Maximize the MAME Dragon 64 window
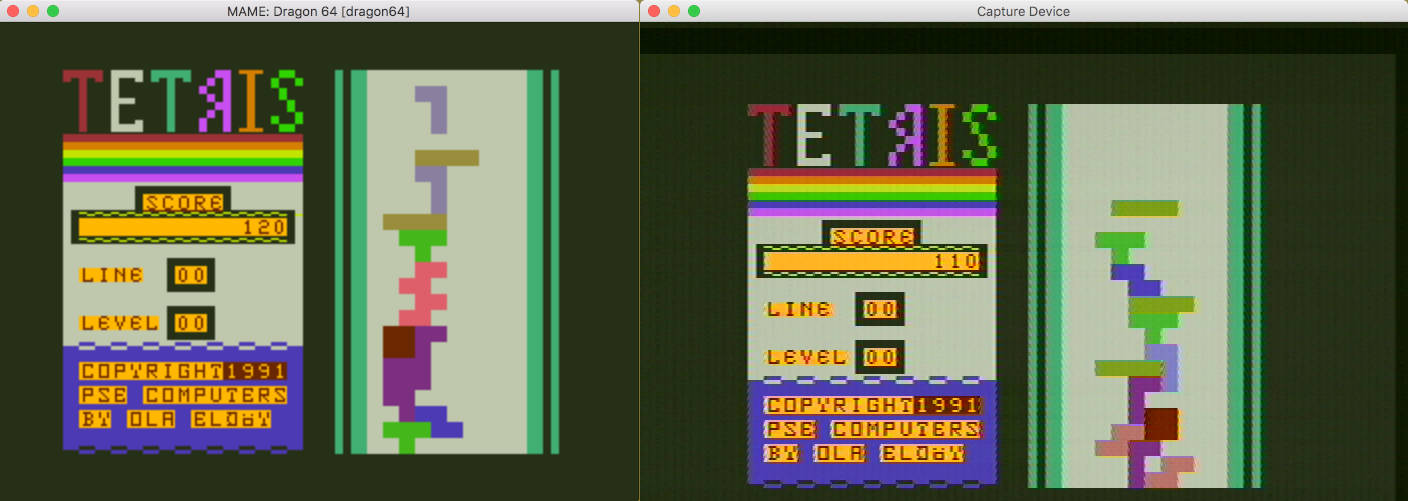This screenshot has width=1408, height=501. (53, 11)
